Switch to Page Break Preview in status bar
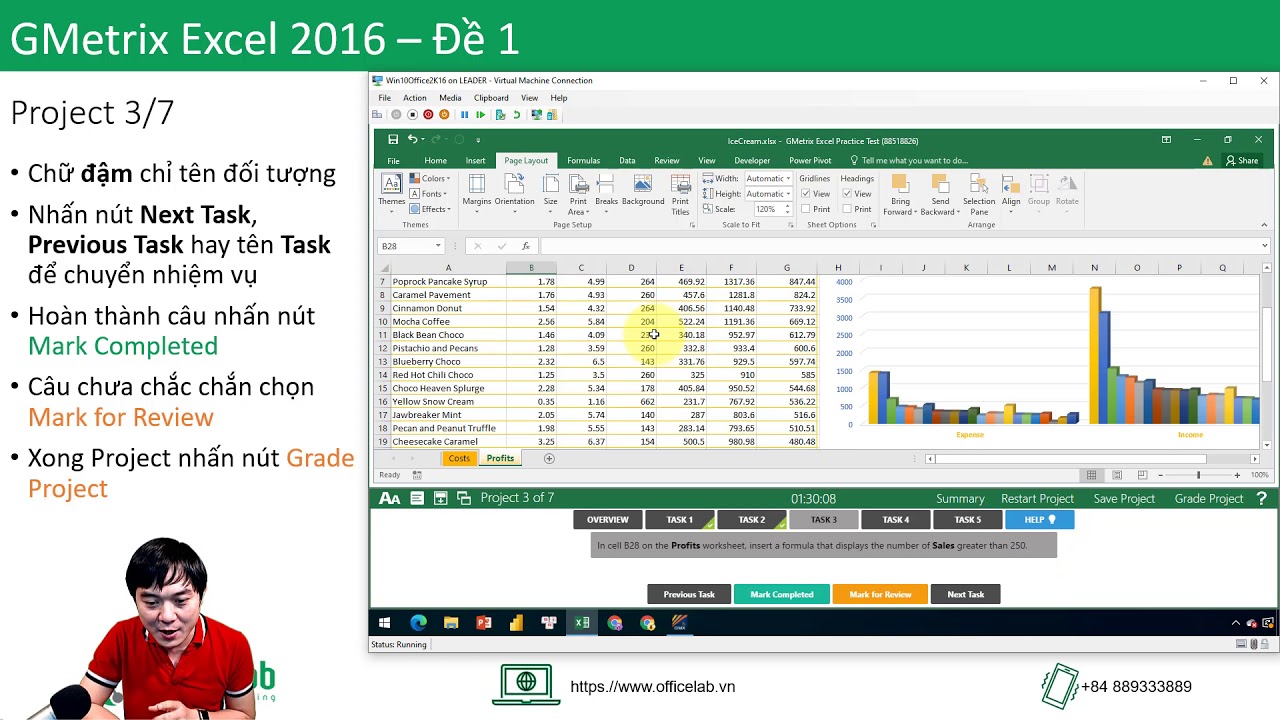Screen dimensions: 1280x720 (x=1140, y=475)
